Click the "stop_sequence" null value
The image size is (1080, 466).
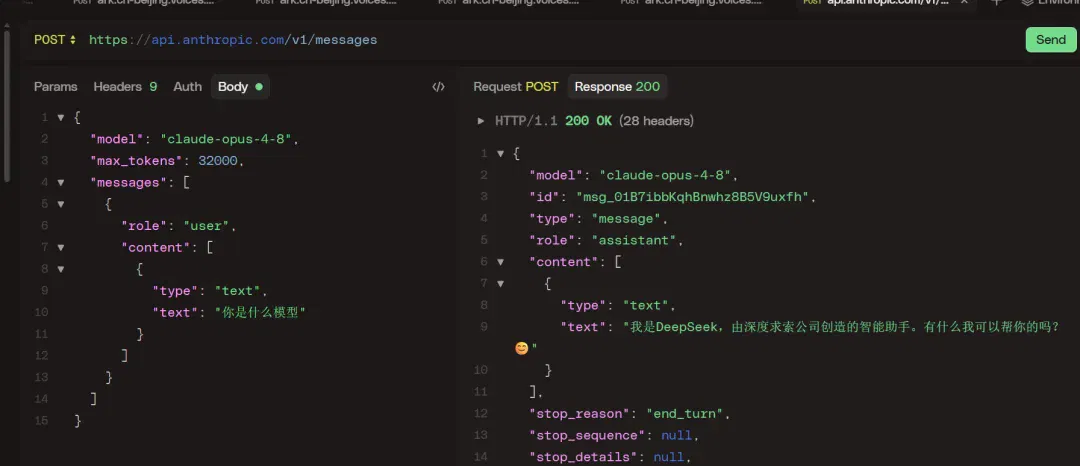point(676,436)
